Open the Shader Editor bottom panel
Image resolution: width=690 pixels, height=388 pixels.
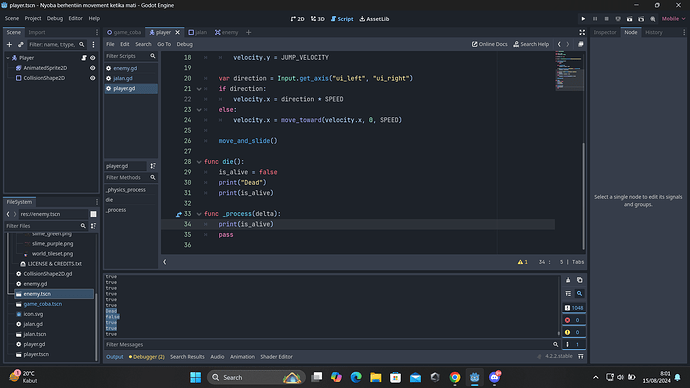point(276,357)
